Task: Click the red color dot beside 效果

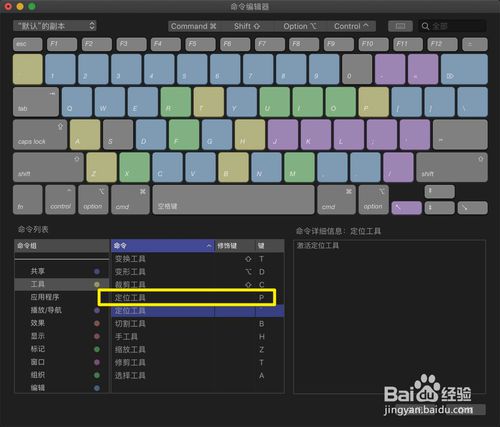Action: [x=97, y=323]
